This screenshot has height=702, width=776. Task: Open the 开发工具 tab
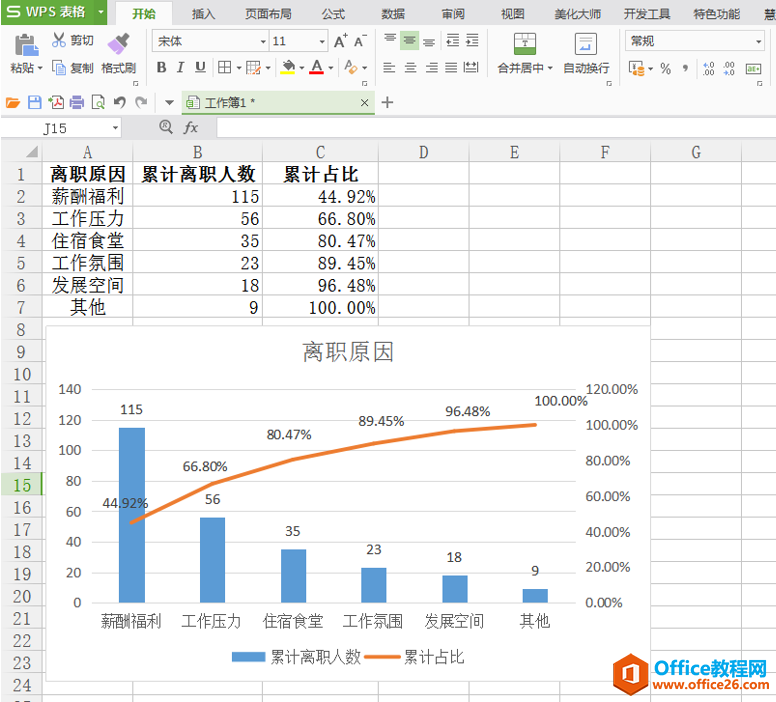pos(647,14)
